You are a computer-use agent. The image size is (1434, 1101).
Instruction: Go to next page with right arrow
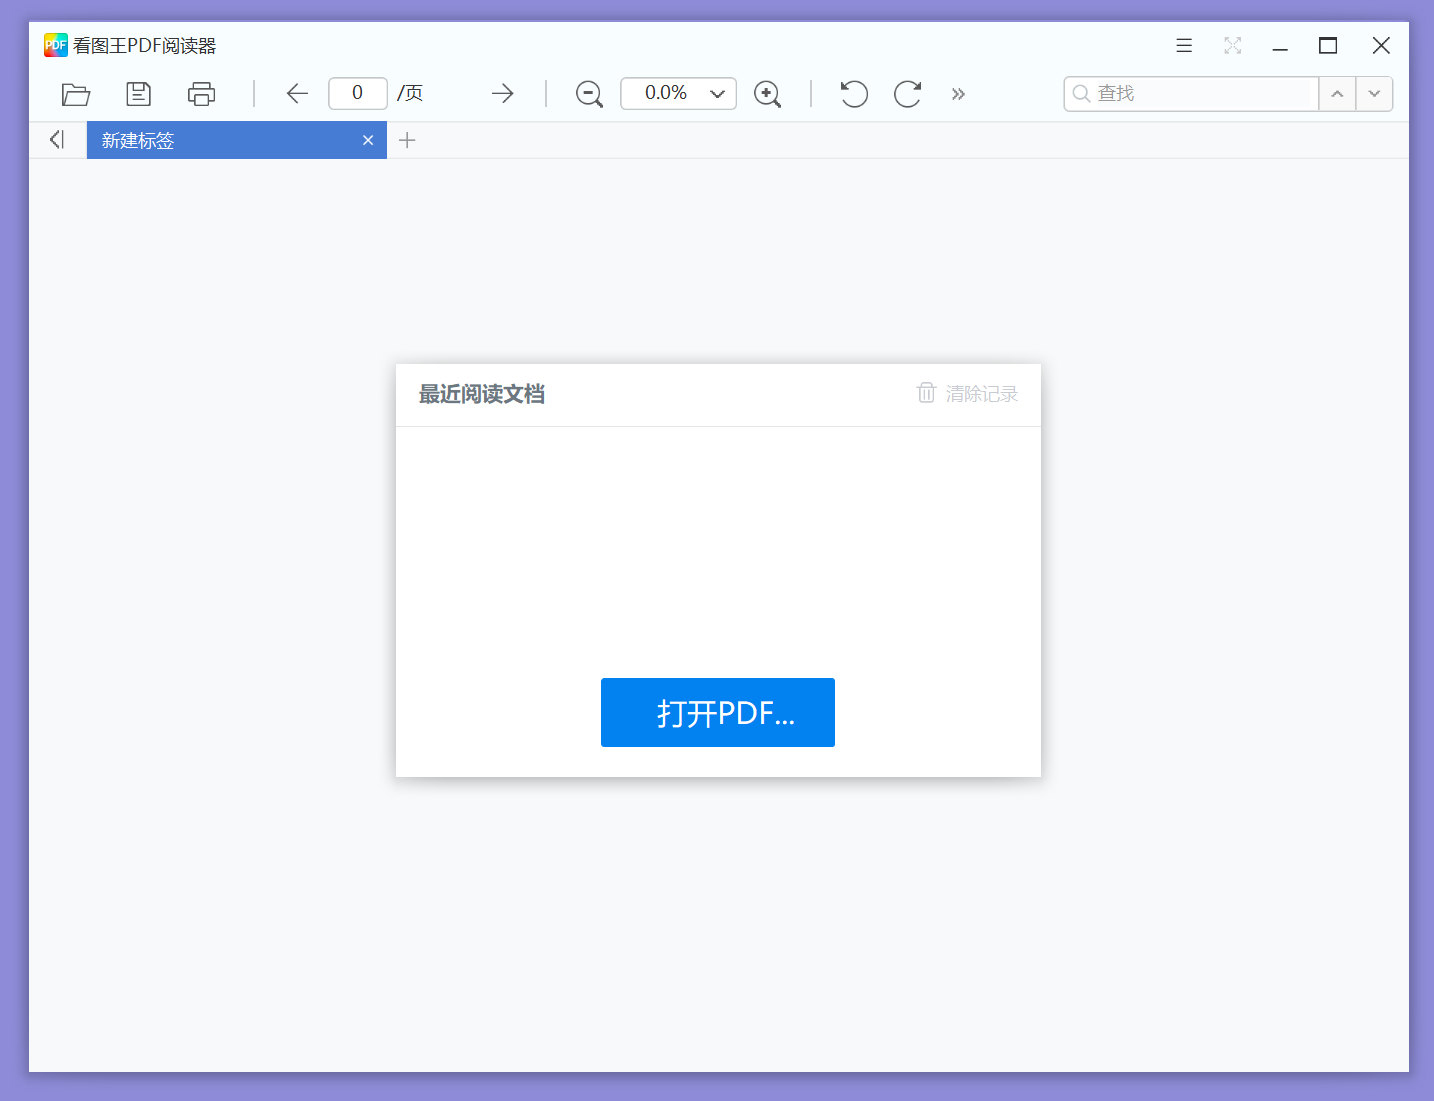pos(502,94)
